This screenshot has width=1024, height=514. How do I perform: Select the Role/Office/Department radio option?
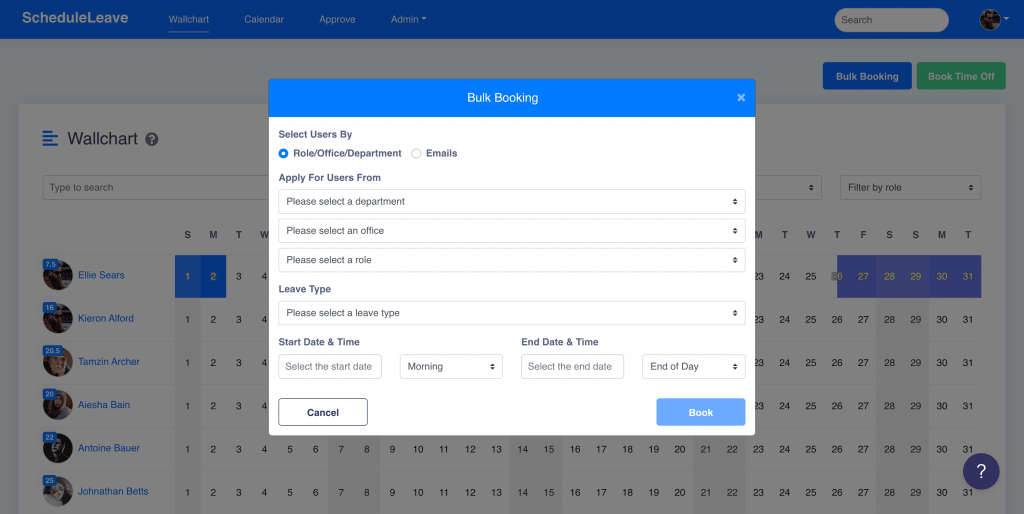284,153
